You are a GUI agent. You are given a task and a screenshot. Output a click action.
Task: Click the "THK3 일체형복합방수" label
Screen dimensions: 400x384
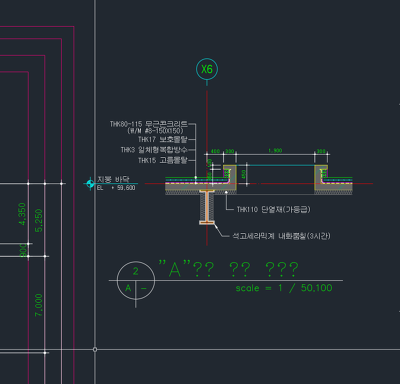[x=154, y=150]
